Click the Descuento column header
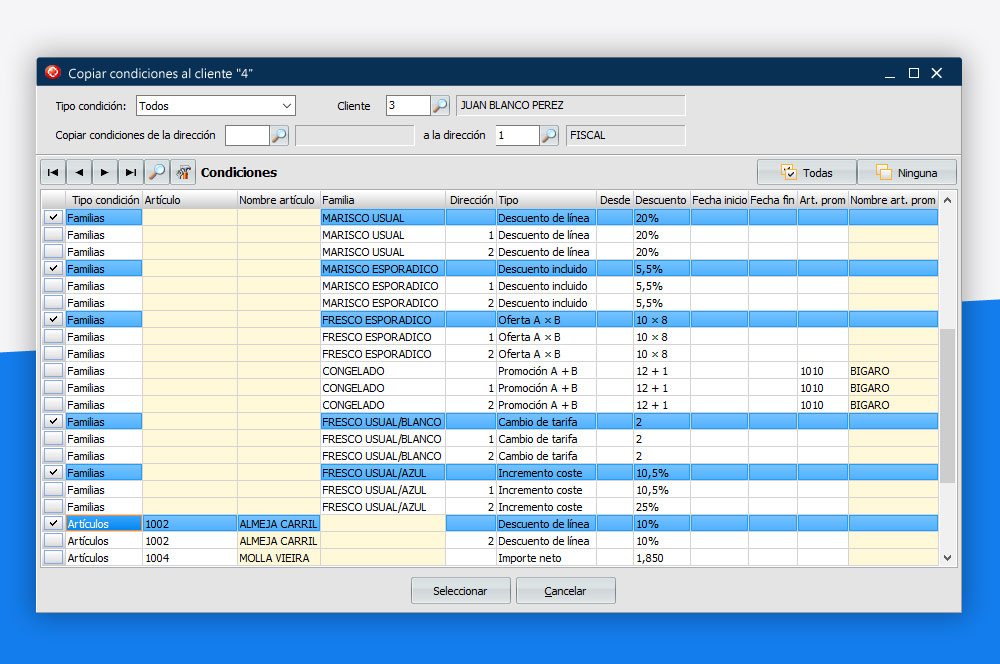The width and height of the screenshot is (1000, 664). point(660,201)
